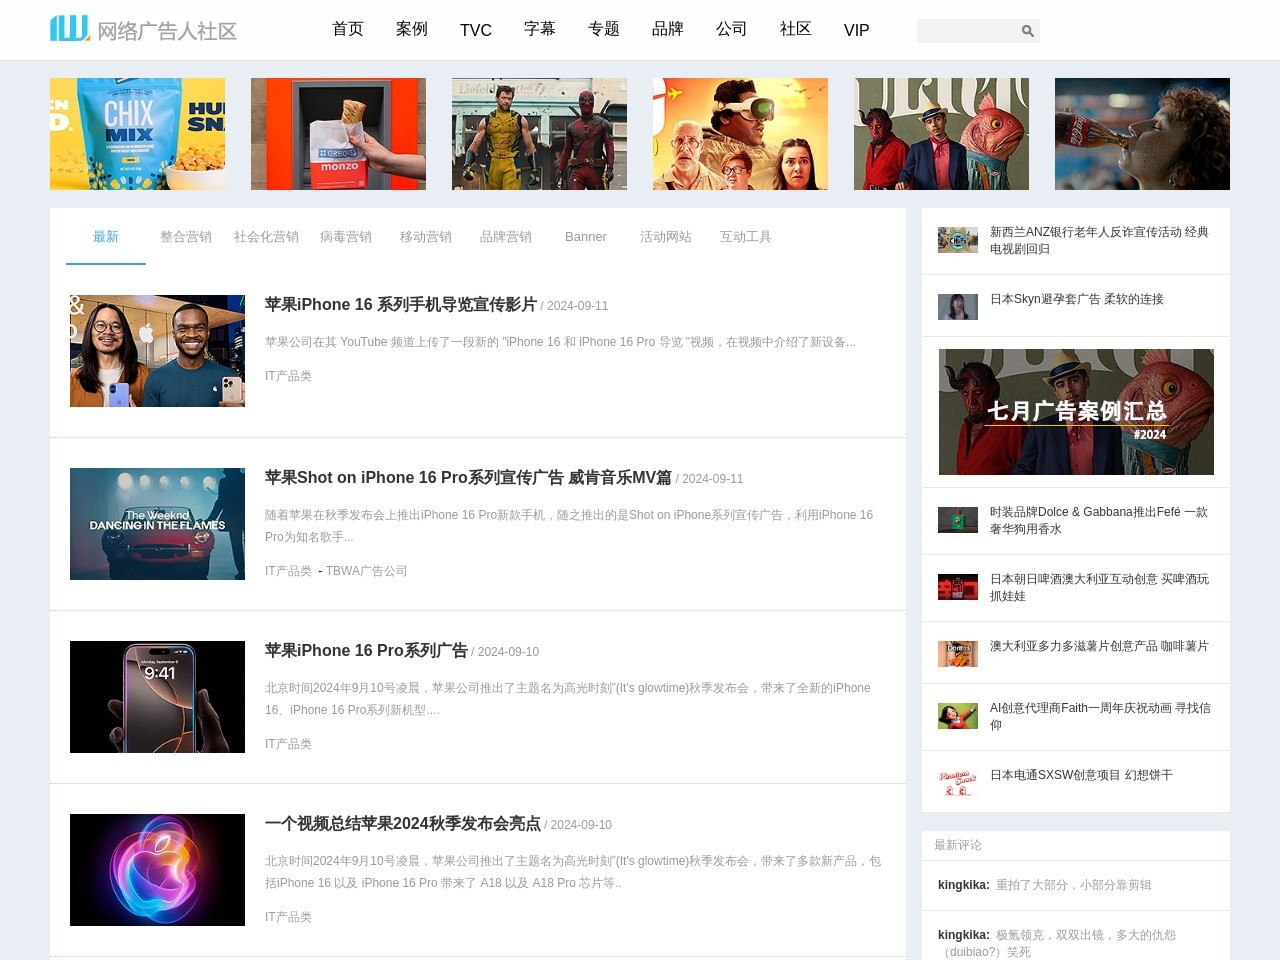
Task: Click the search magnifier icon
Action: click(x=1027, y=31)
